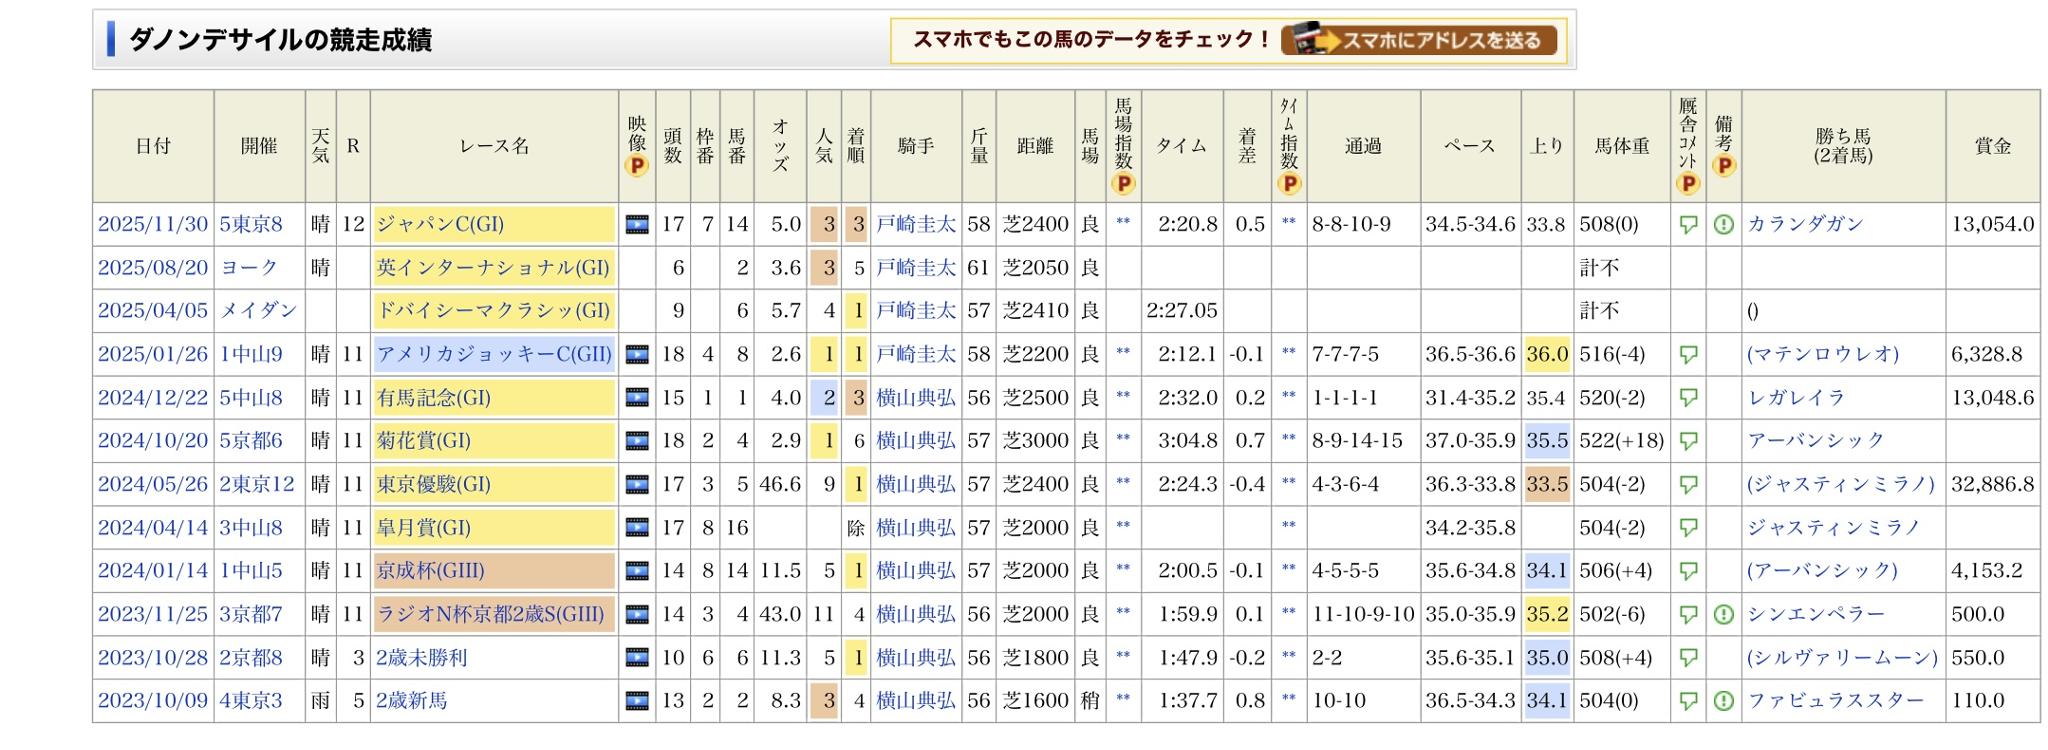The image size is (2048, 750).
Task: View the remarks icon for ジャパンC row
Action: coord(1723,225)
